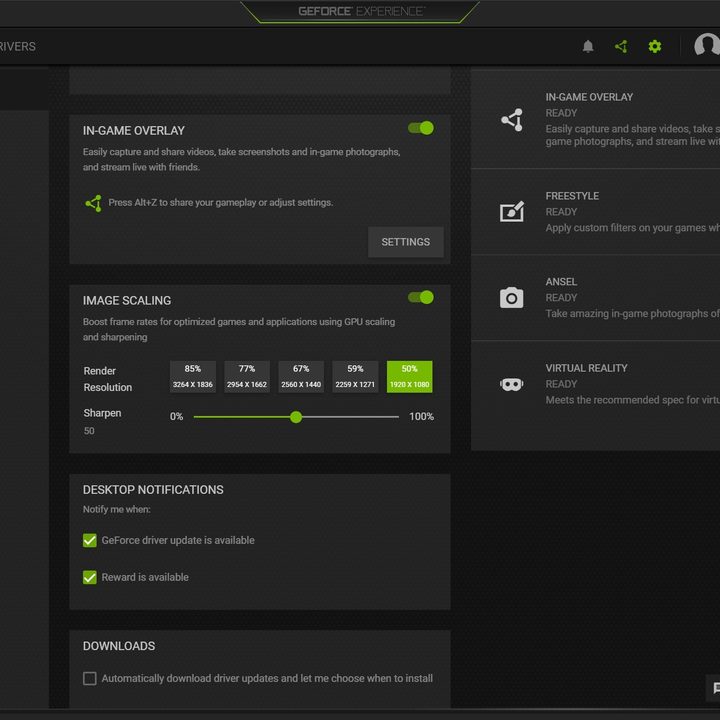Select 77% render resolution 2954 X 1662
Screen dimensions: 720x720
coord(247,377)
